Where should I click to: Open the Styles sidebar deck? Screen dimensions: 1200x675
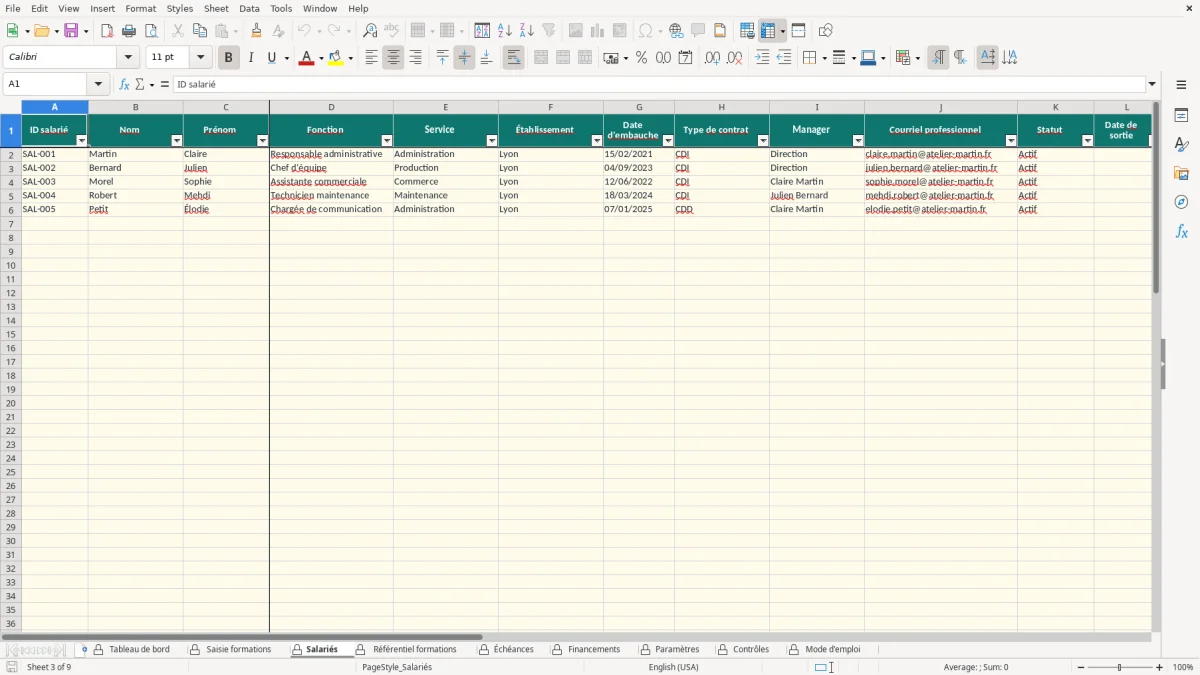1181,145
